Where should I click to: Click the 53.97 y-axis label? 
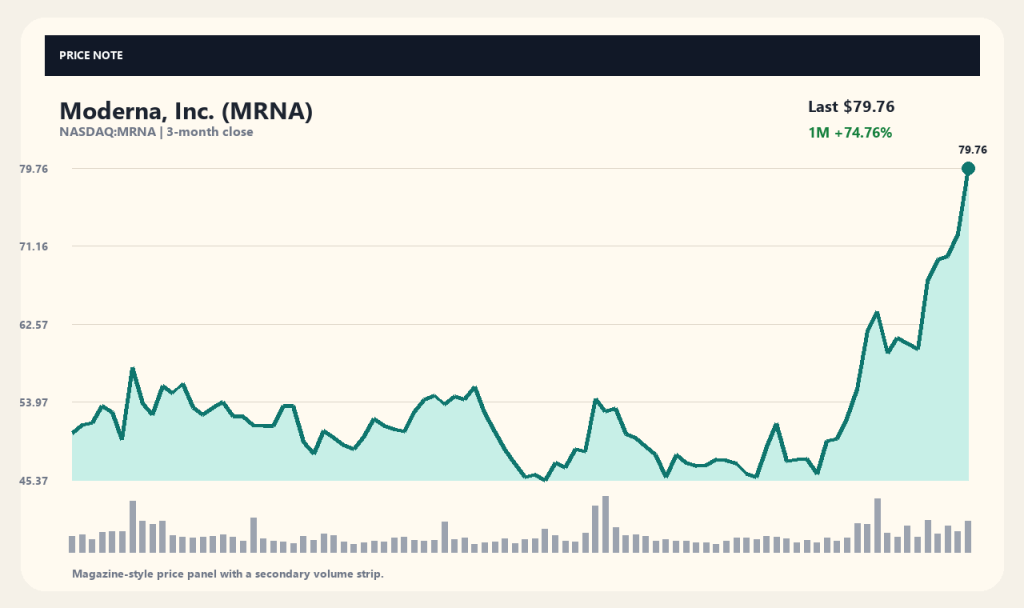coord(34,402)
